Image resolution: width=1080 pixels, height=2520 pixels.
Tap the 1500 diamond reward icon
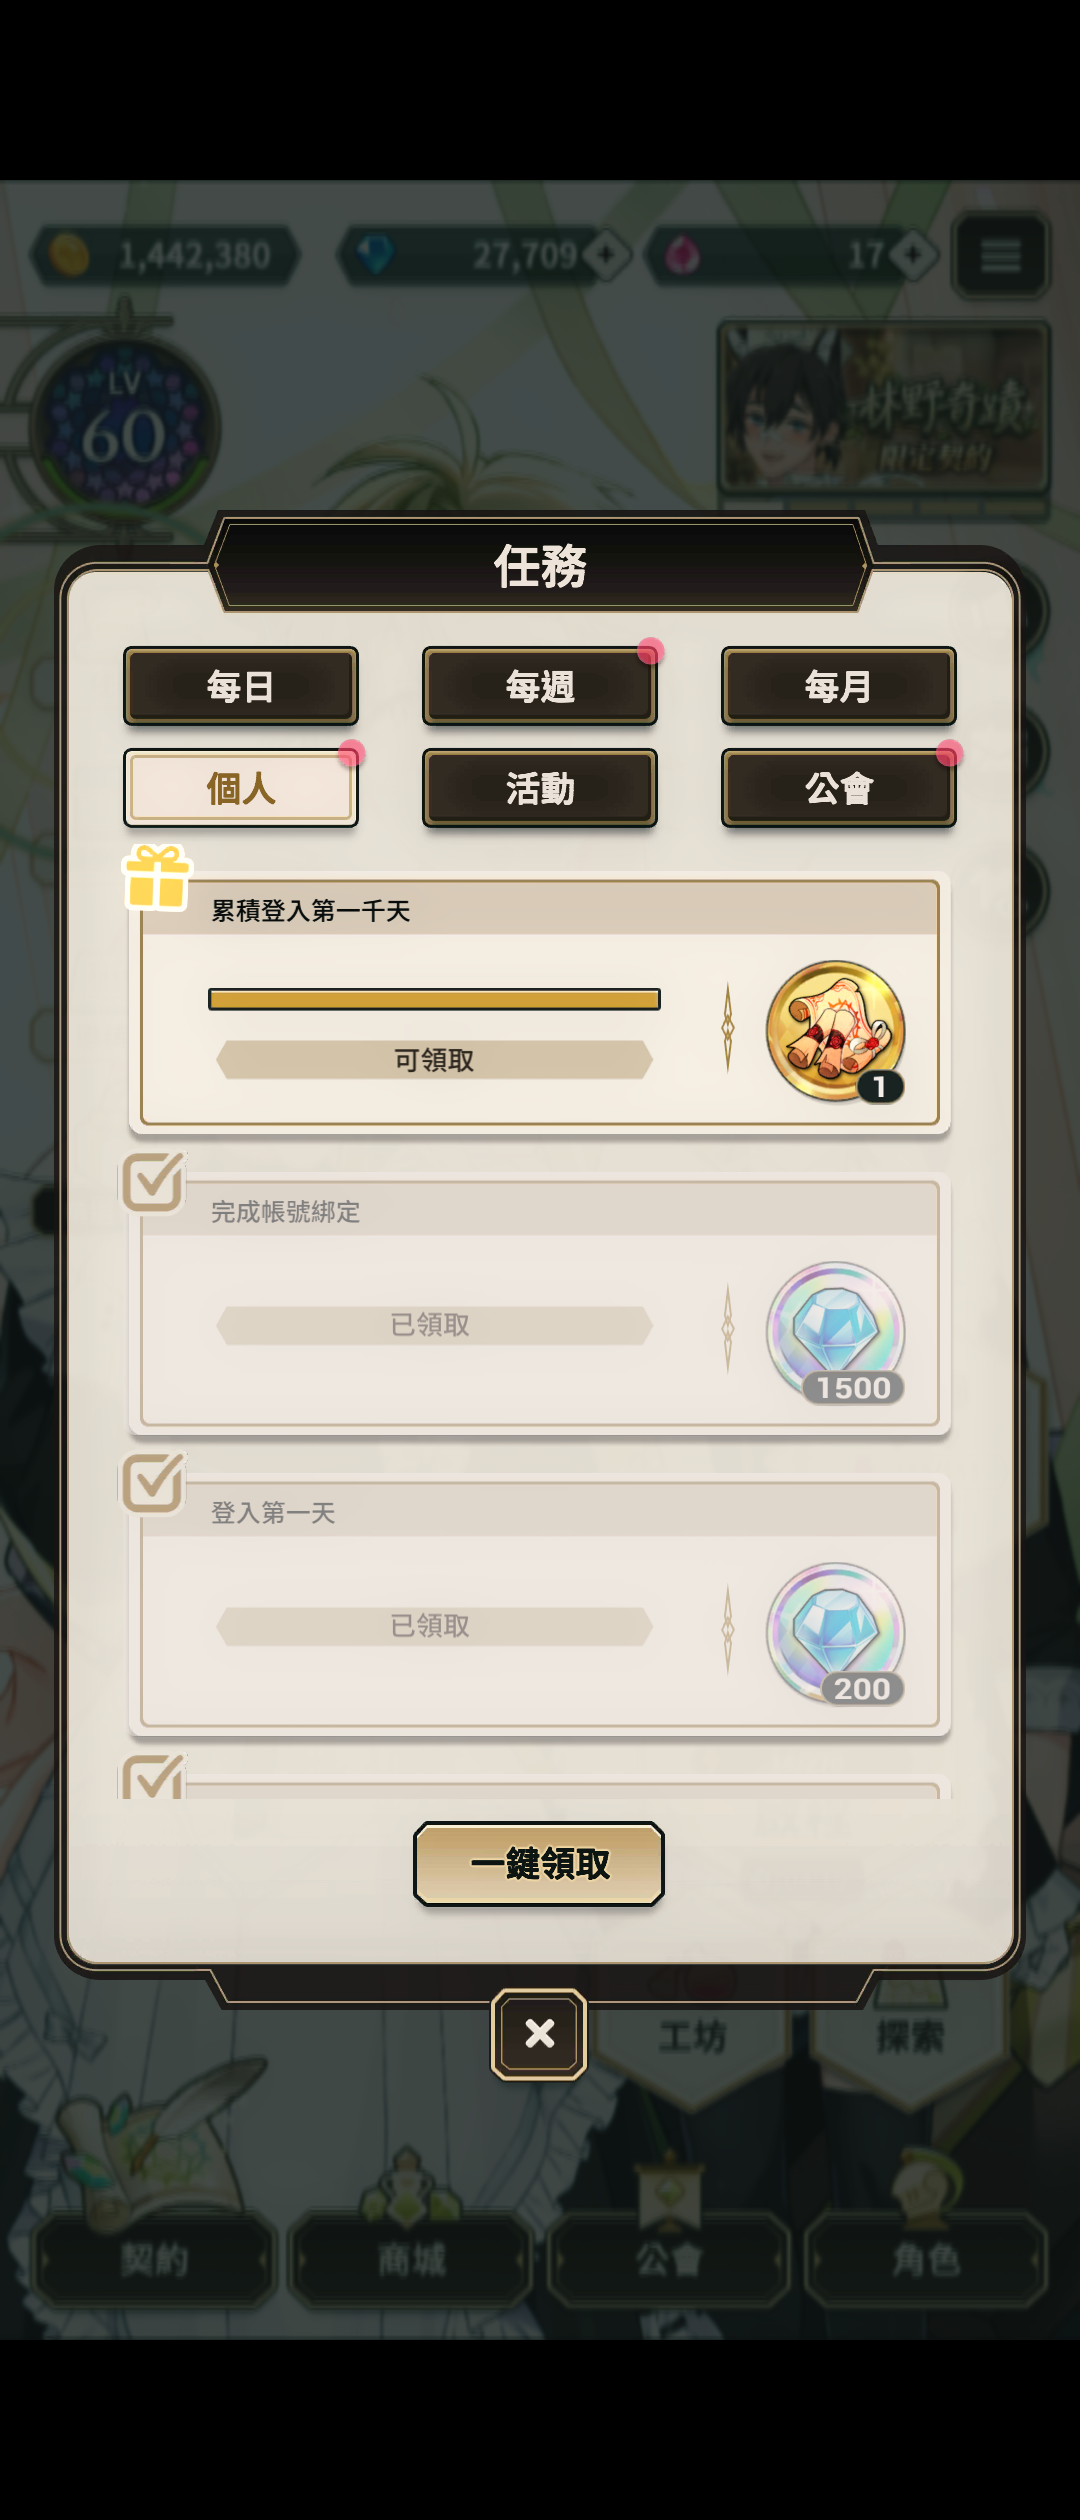click(x=836, y=1332)
